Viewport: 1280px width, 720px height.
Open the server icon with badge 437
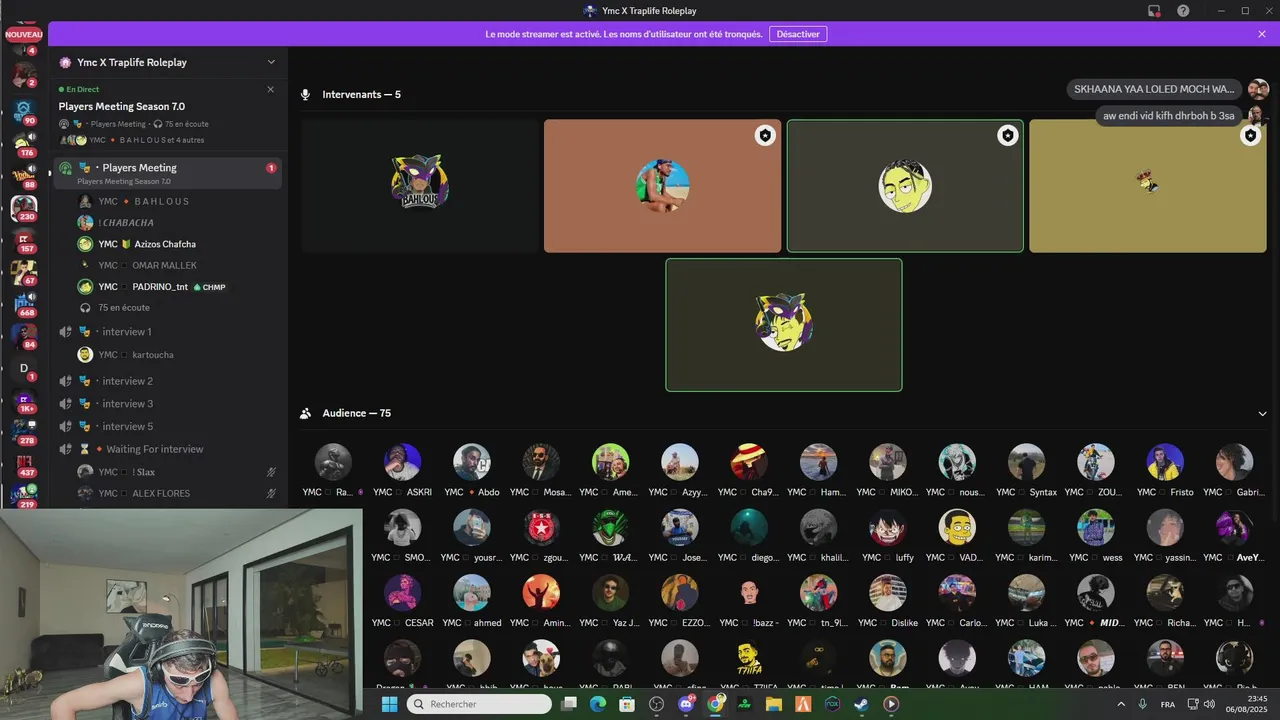click(x=24, y=464)
